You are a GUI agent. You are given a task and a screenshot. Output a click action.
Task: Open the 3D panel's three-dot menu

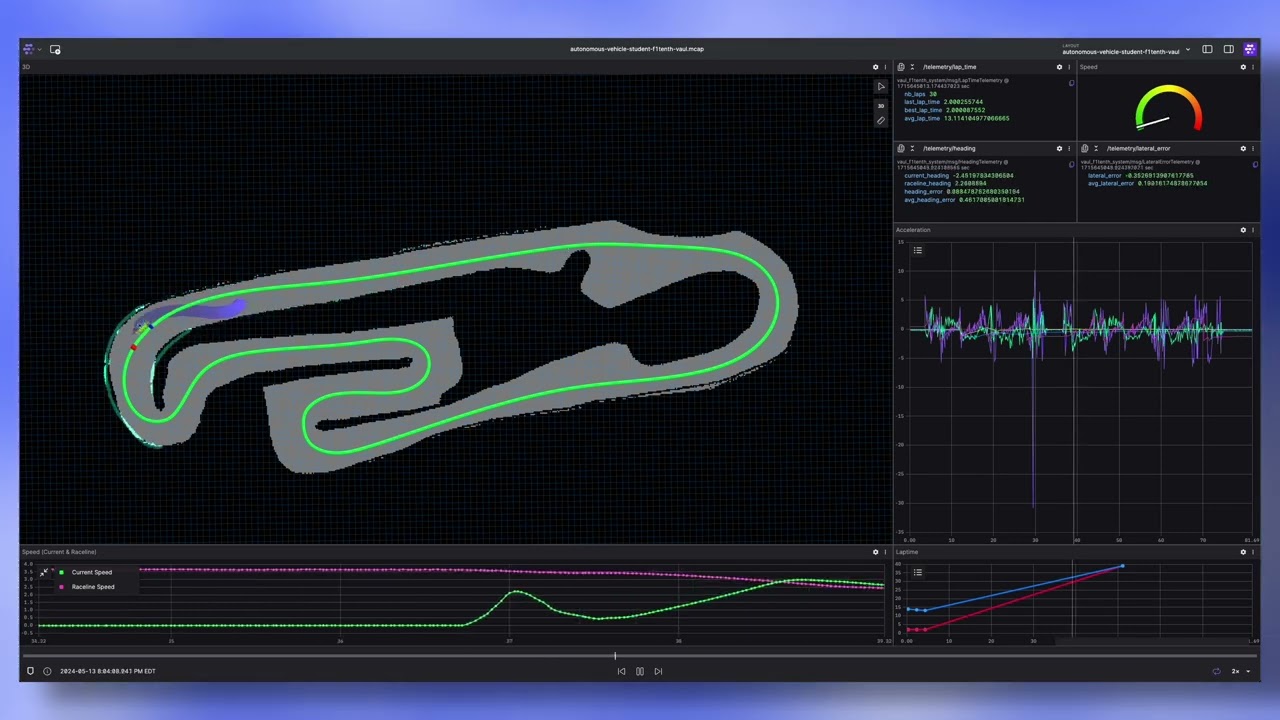coord(886,67)
